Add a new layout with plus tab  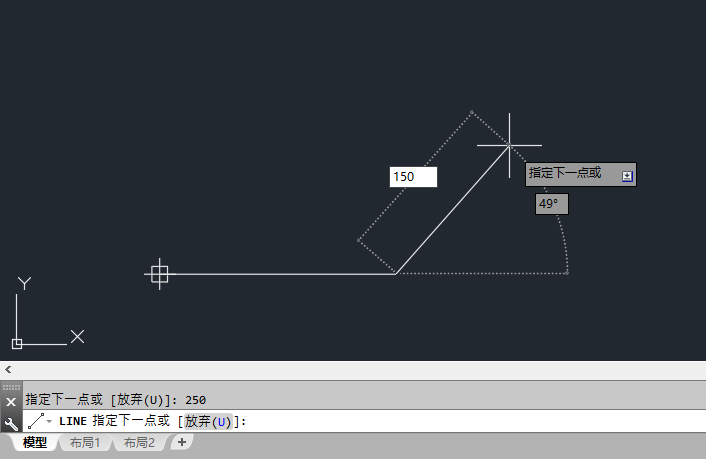[182, 442]
